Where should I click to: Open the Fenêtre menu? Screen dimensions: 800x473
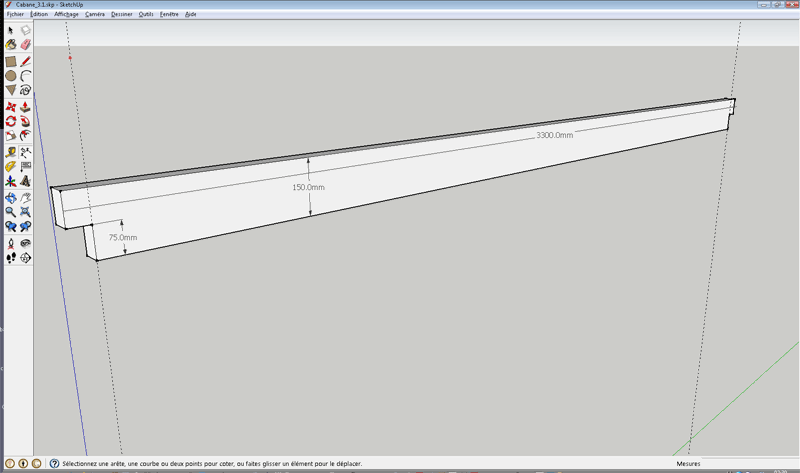pyautogui.click(x=169, y=14)
